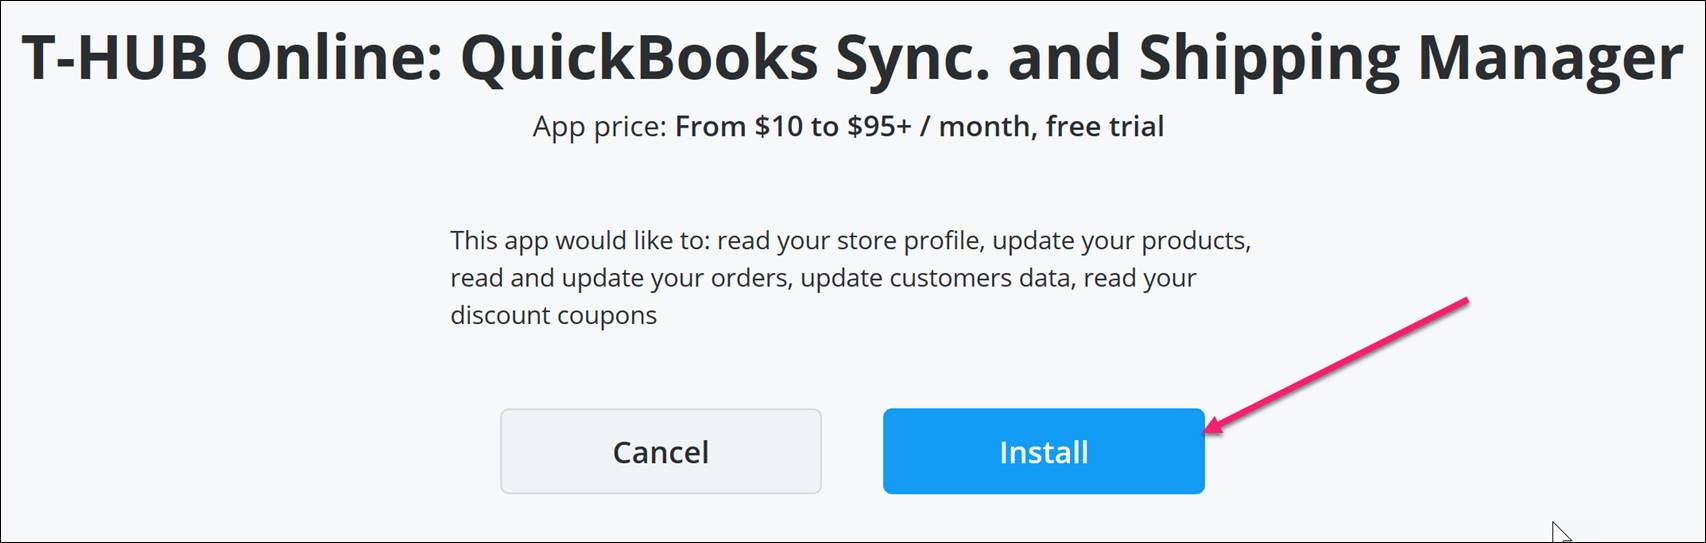Click 'read your store profile' permission text
This screenshot has height=543, width=1706.
(847, 241)
